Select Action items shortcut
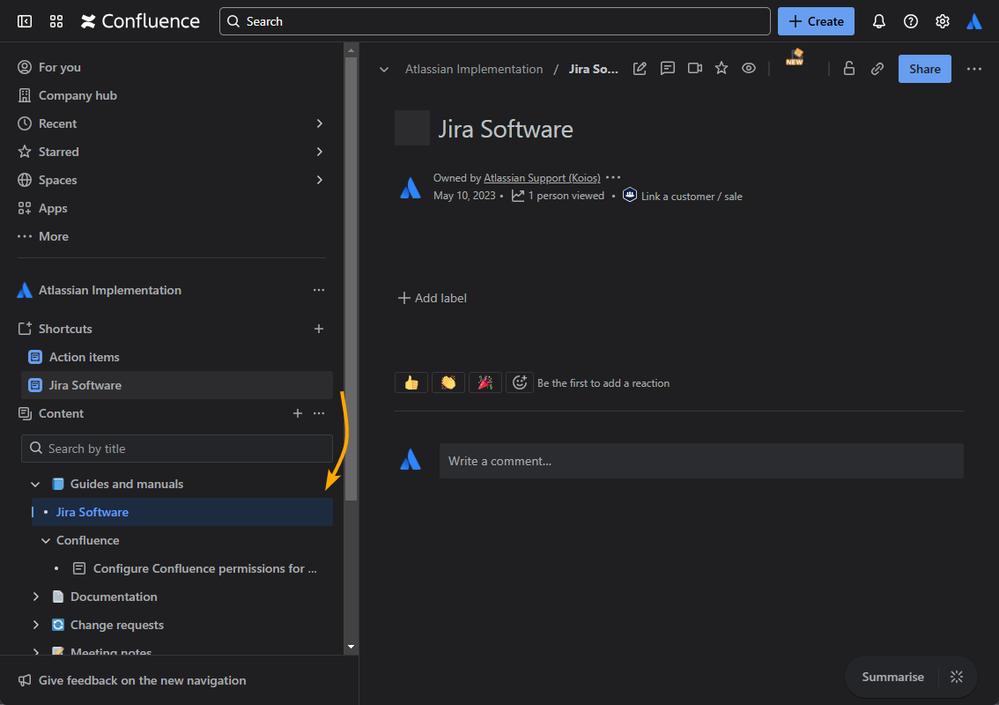 (x=84, y=357)
